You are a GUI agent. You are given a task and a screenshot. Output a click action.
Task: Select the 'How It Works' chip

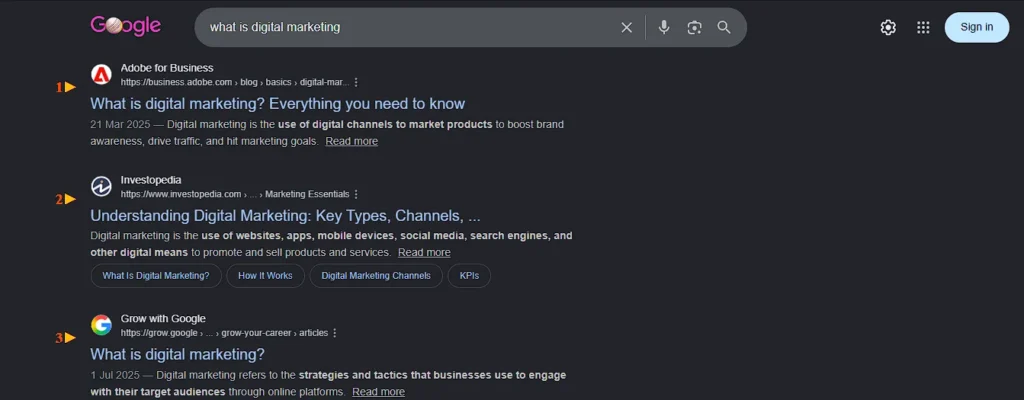265,276
